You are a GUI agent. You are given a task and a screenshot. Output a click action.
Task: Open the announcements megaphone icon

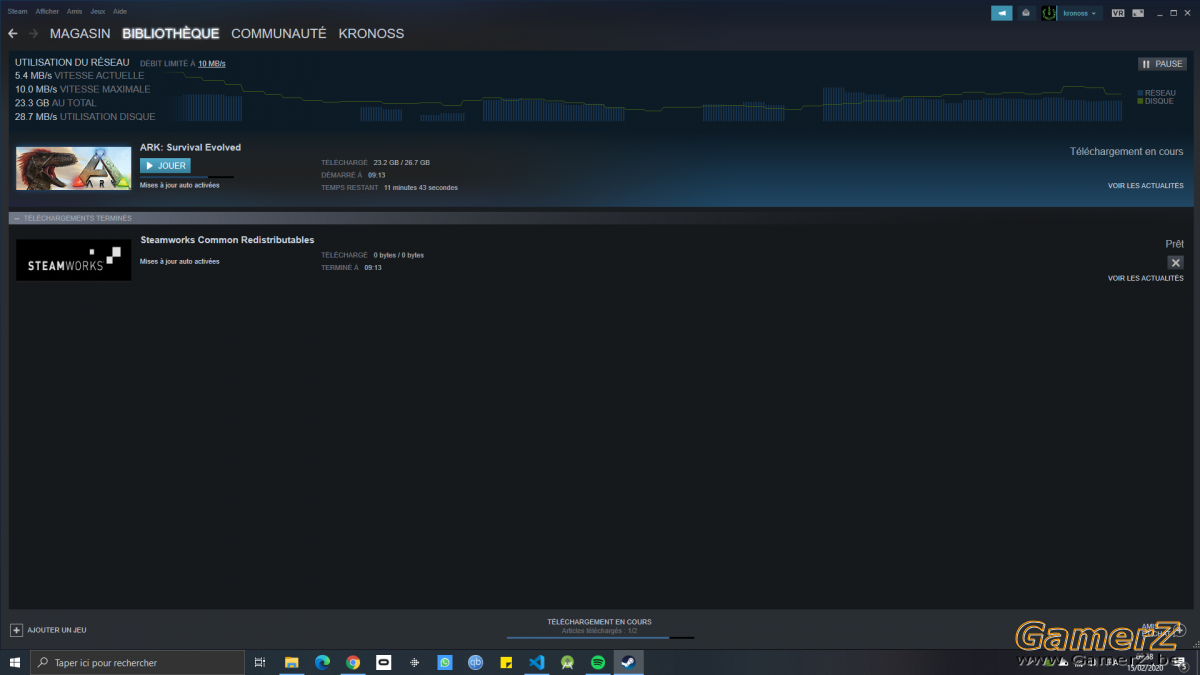point(1002,13)
